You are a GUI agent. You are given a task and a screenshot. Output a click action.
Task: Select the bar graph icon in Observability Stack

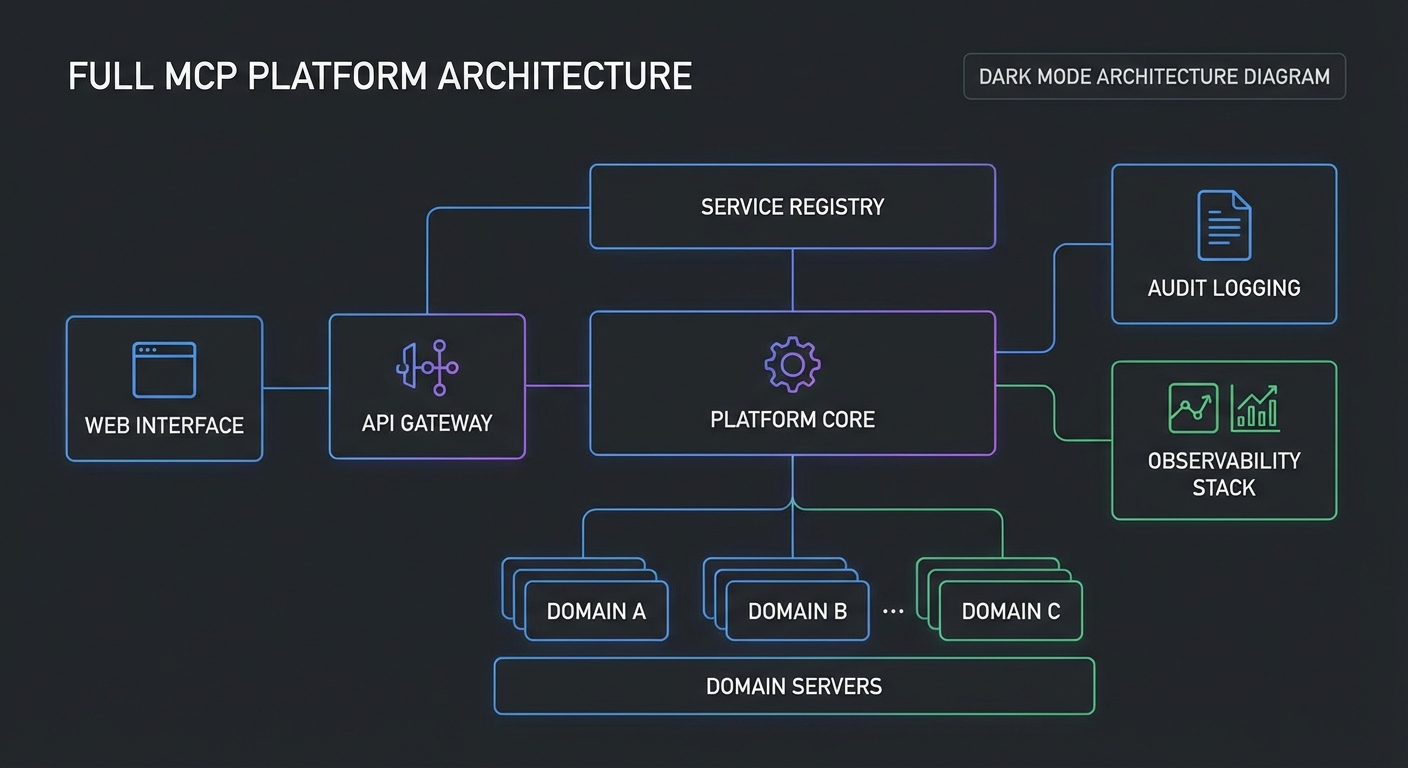coord(1256,407)
